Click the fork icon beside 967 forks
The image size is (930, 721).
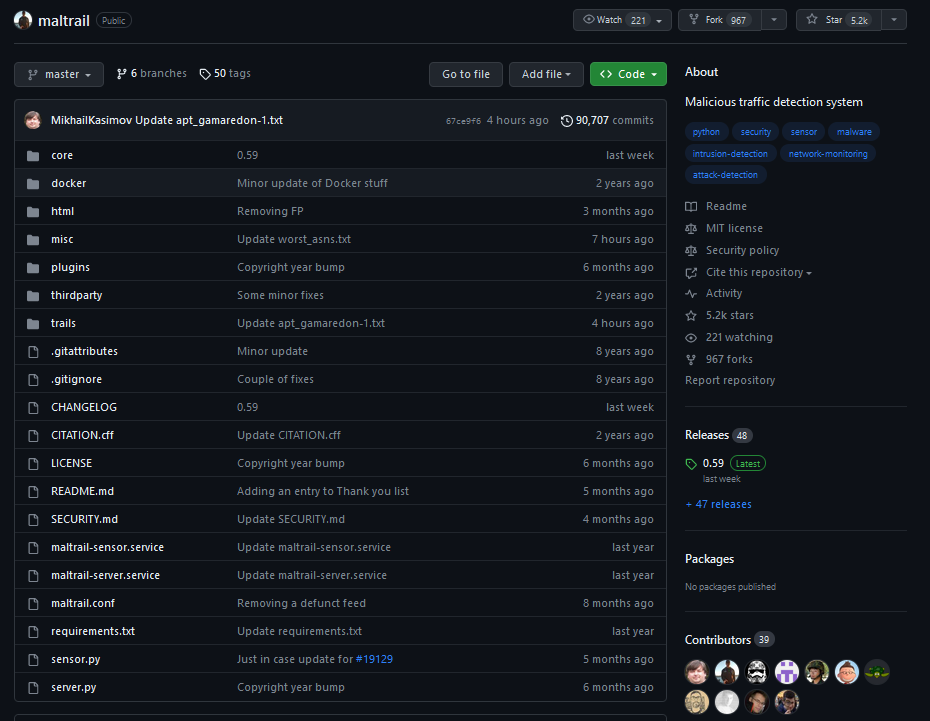[x=691, y=359]
